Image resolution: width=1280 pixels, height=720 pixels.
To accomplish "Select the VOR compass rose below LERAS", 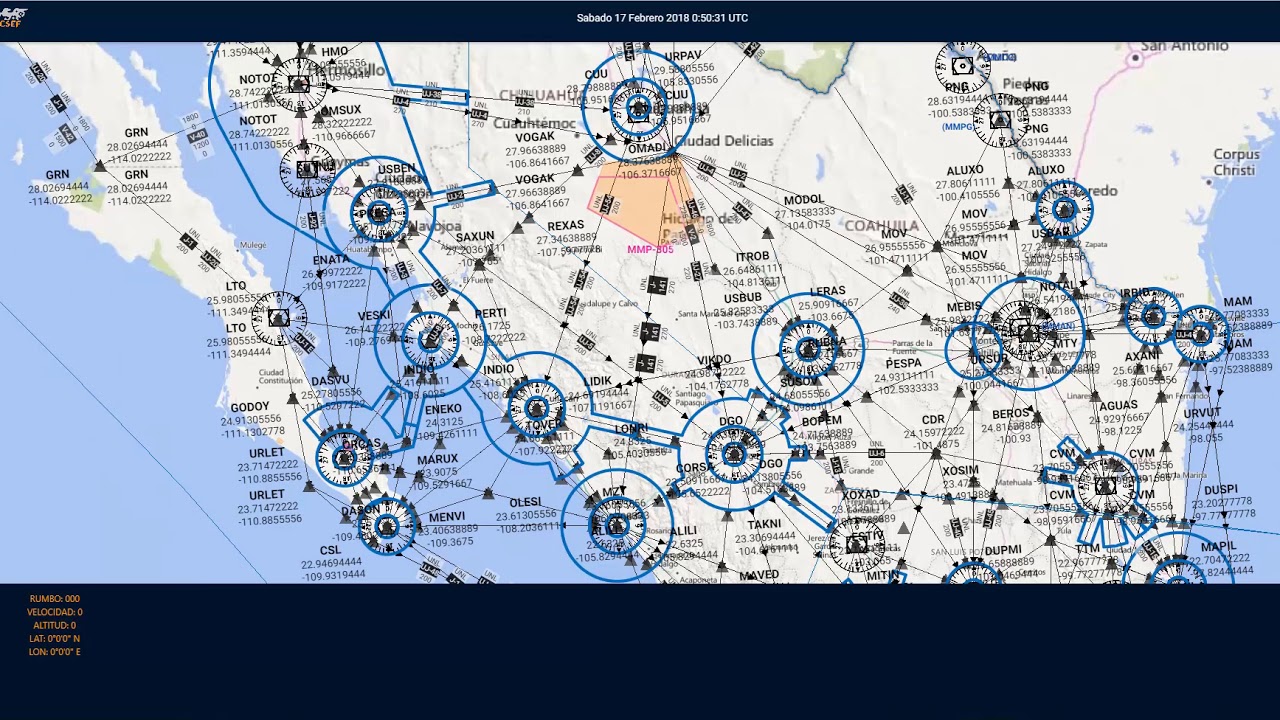I will [807, 349].
